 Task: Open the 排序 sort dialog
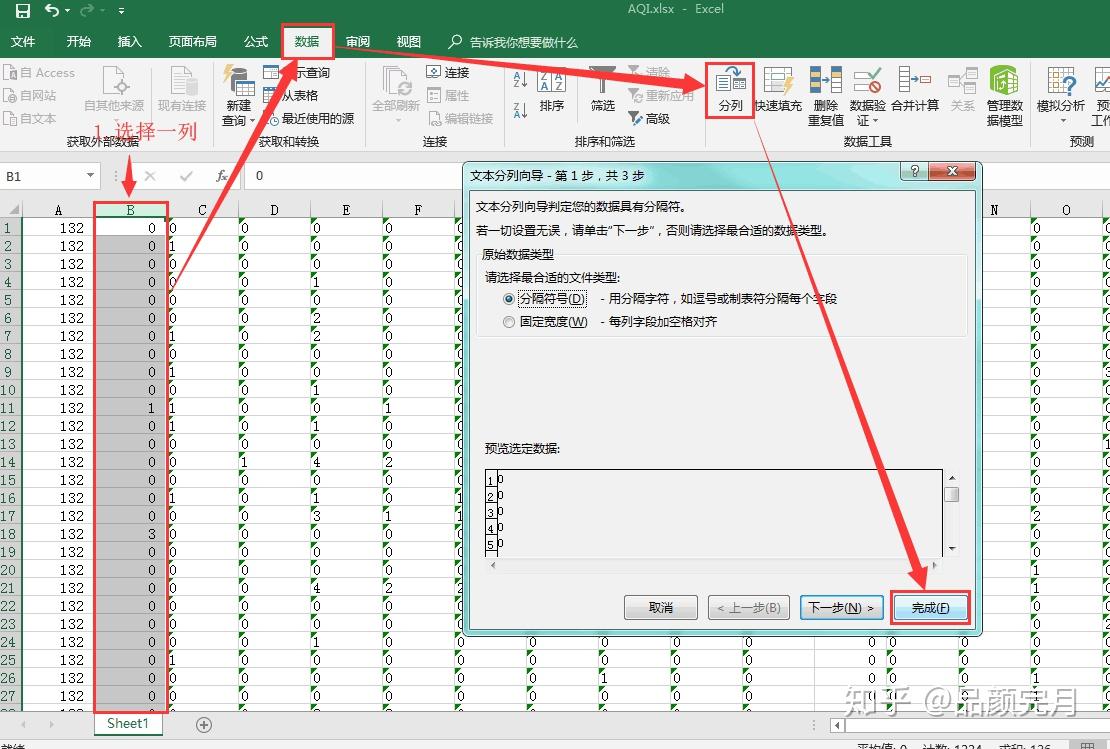click(551, 91)
